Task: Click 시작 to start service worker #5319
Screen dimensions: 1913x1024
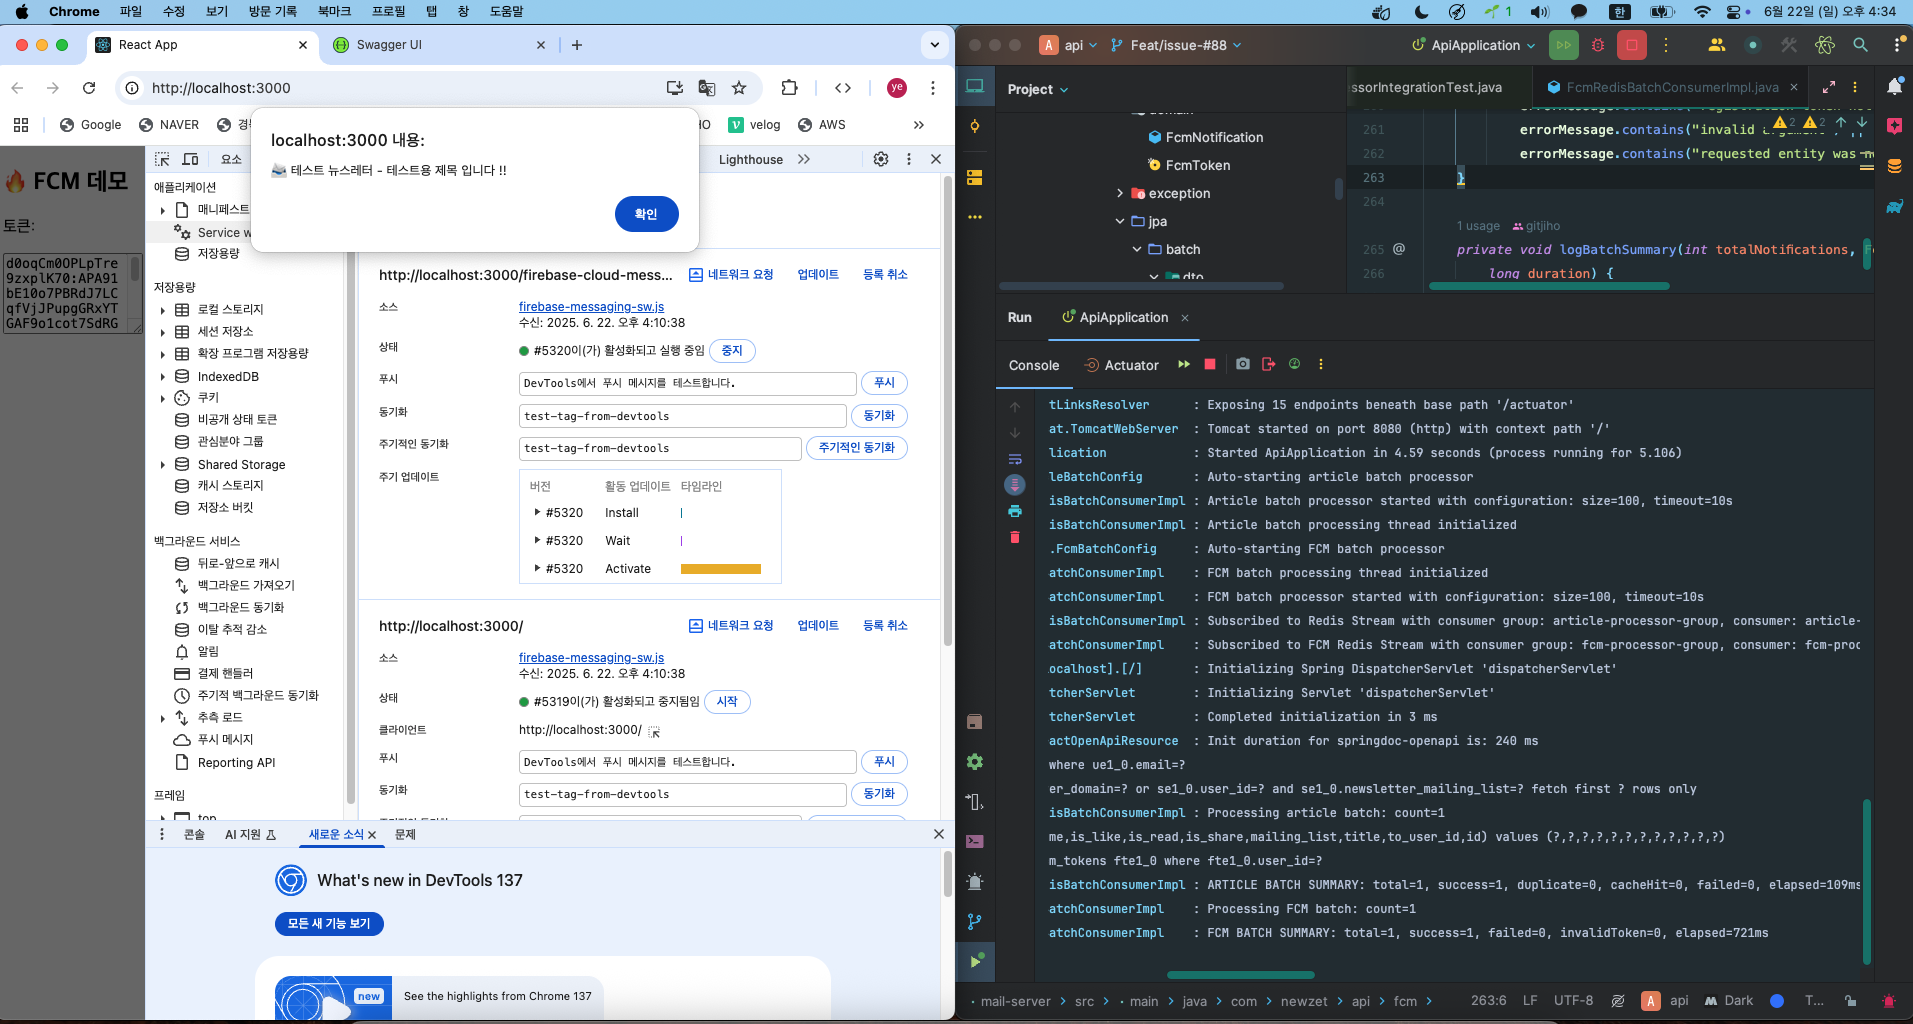Action: 727,702
